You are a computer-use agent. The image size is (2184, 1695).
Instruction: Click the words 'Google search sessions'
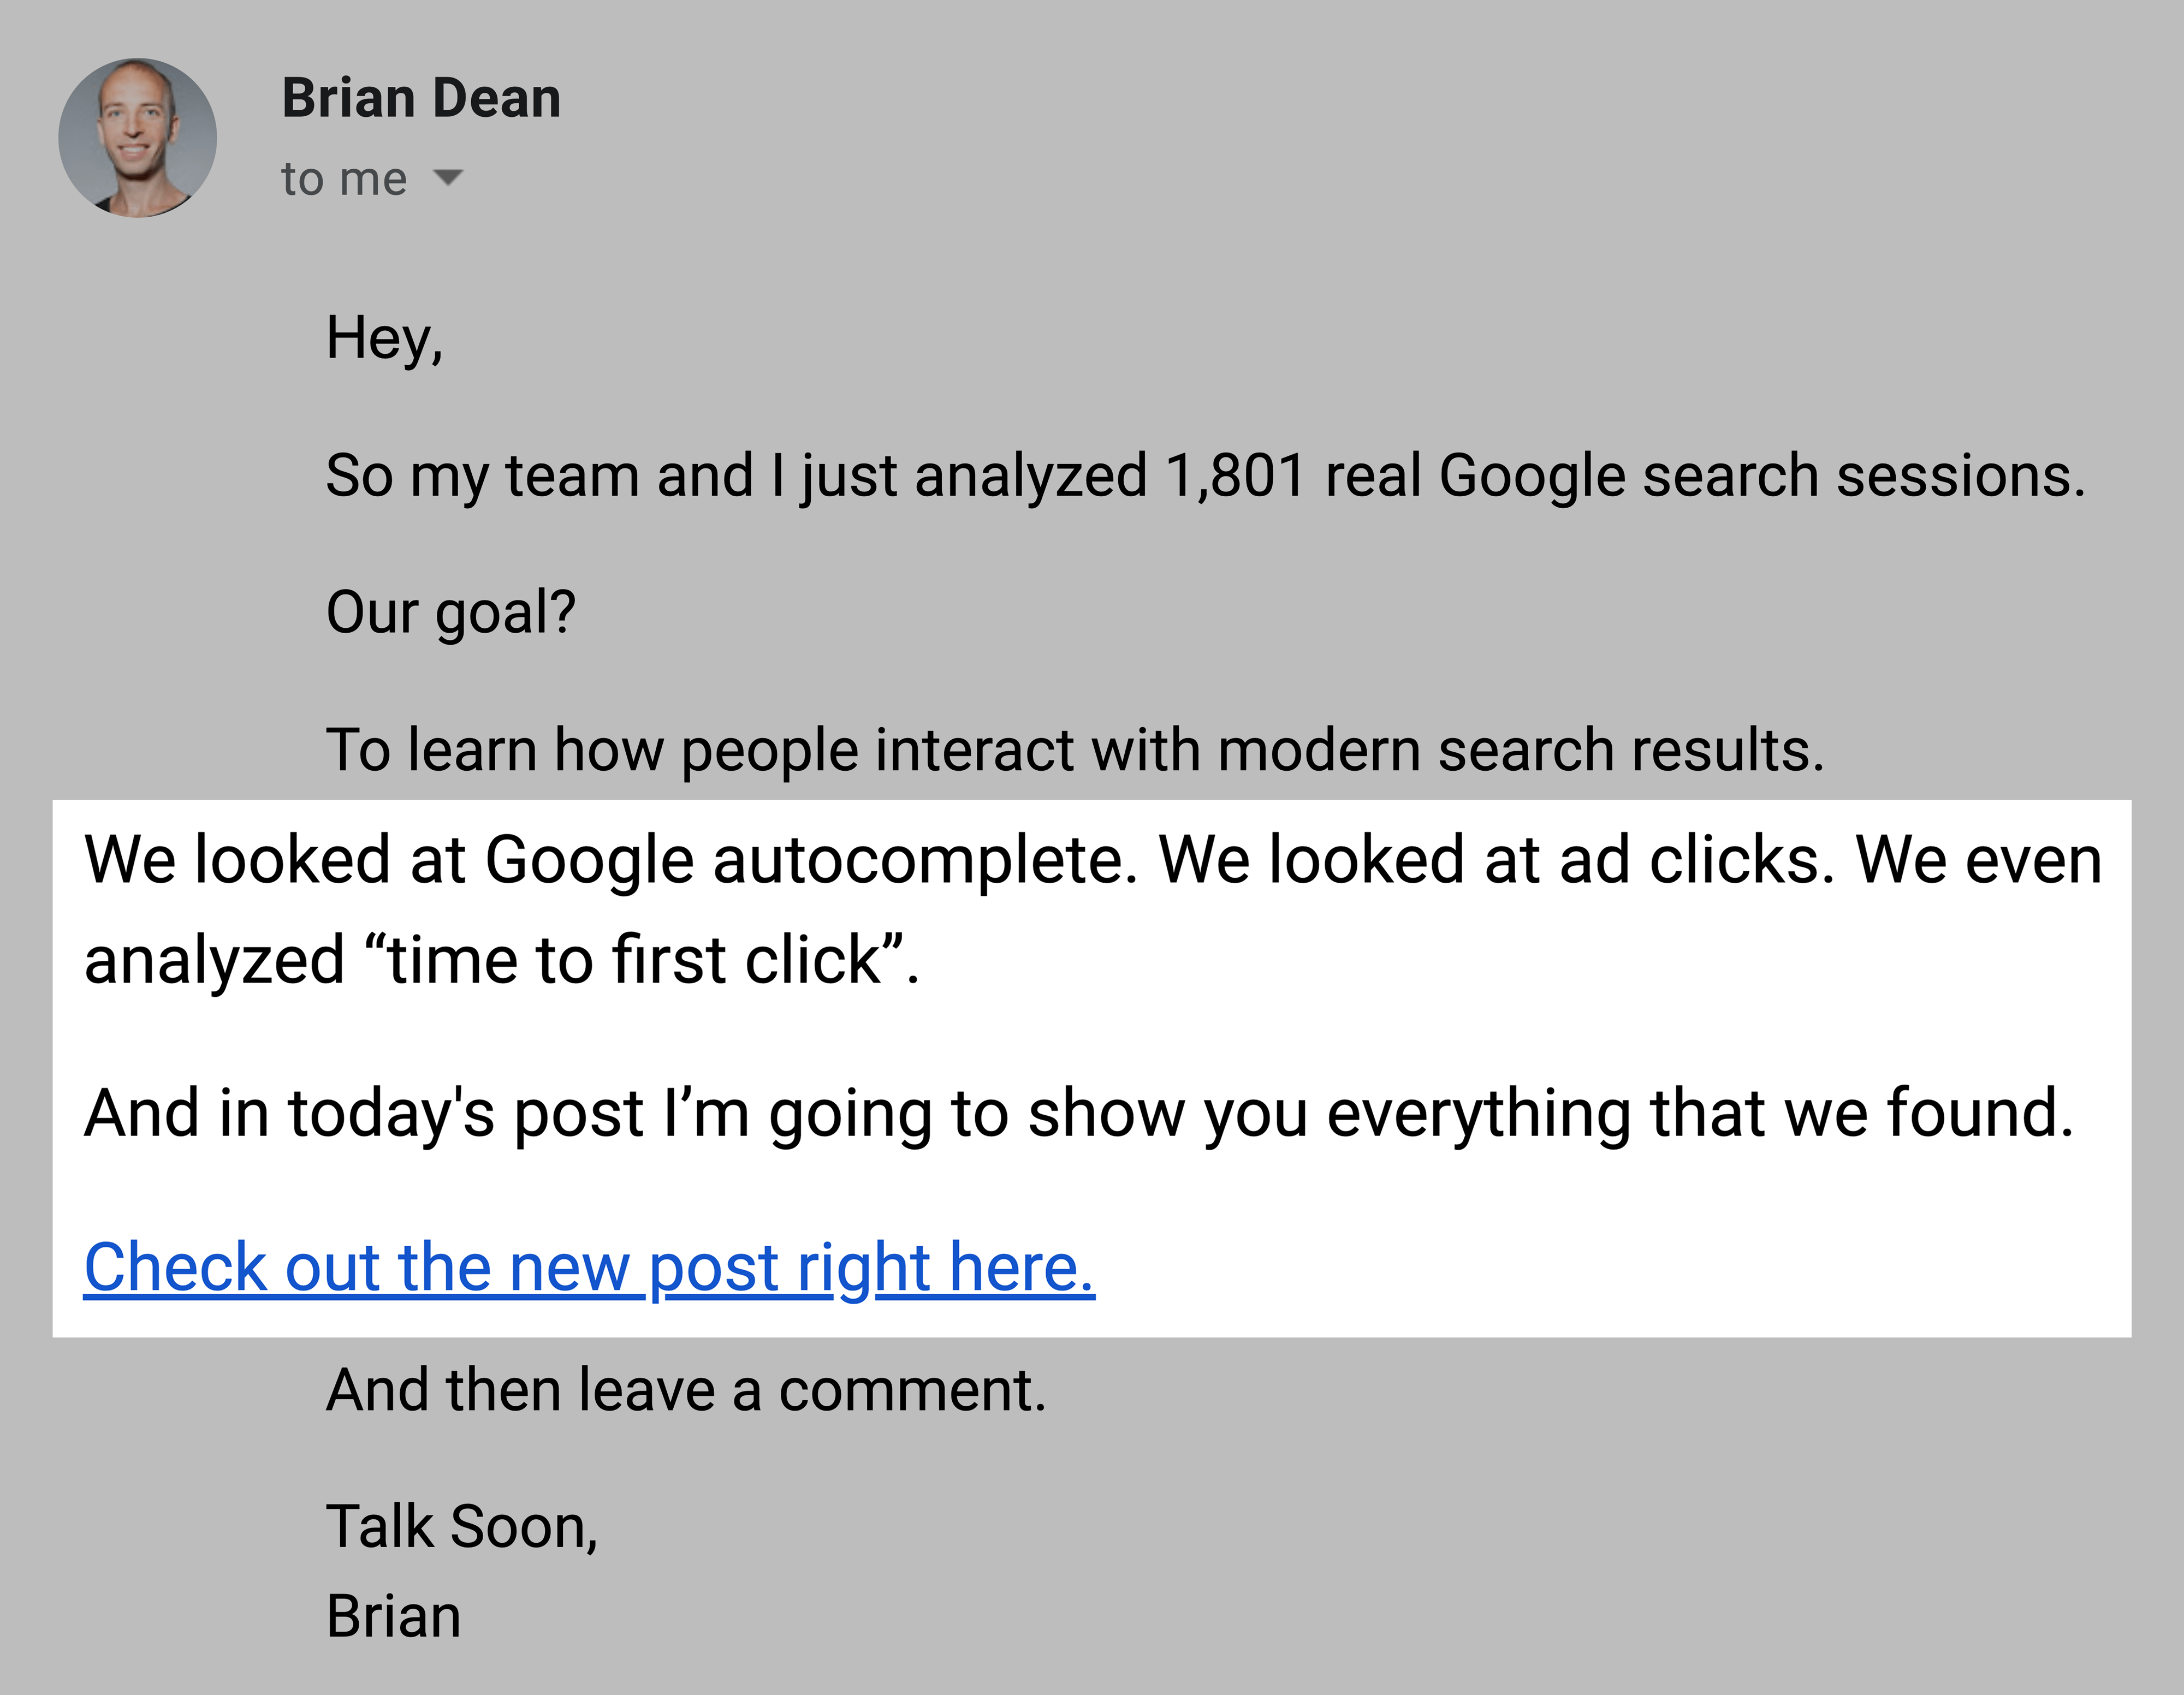(x=1762, y=475)
